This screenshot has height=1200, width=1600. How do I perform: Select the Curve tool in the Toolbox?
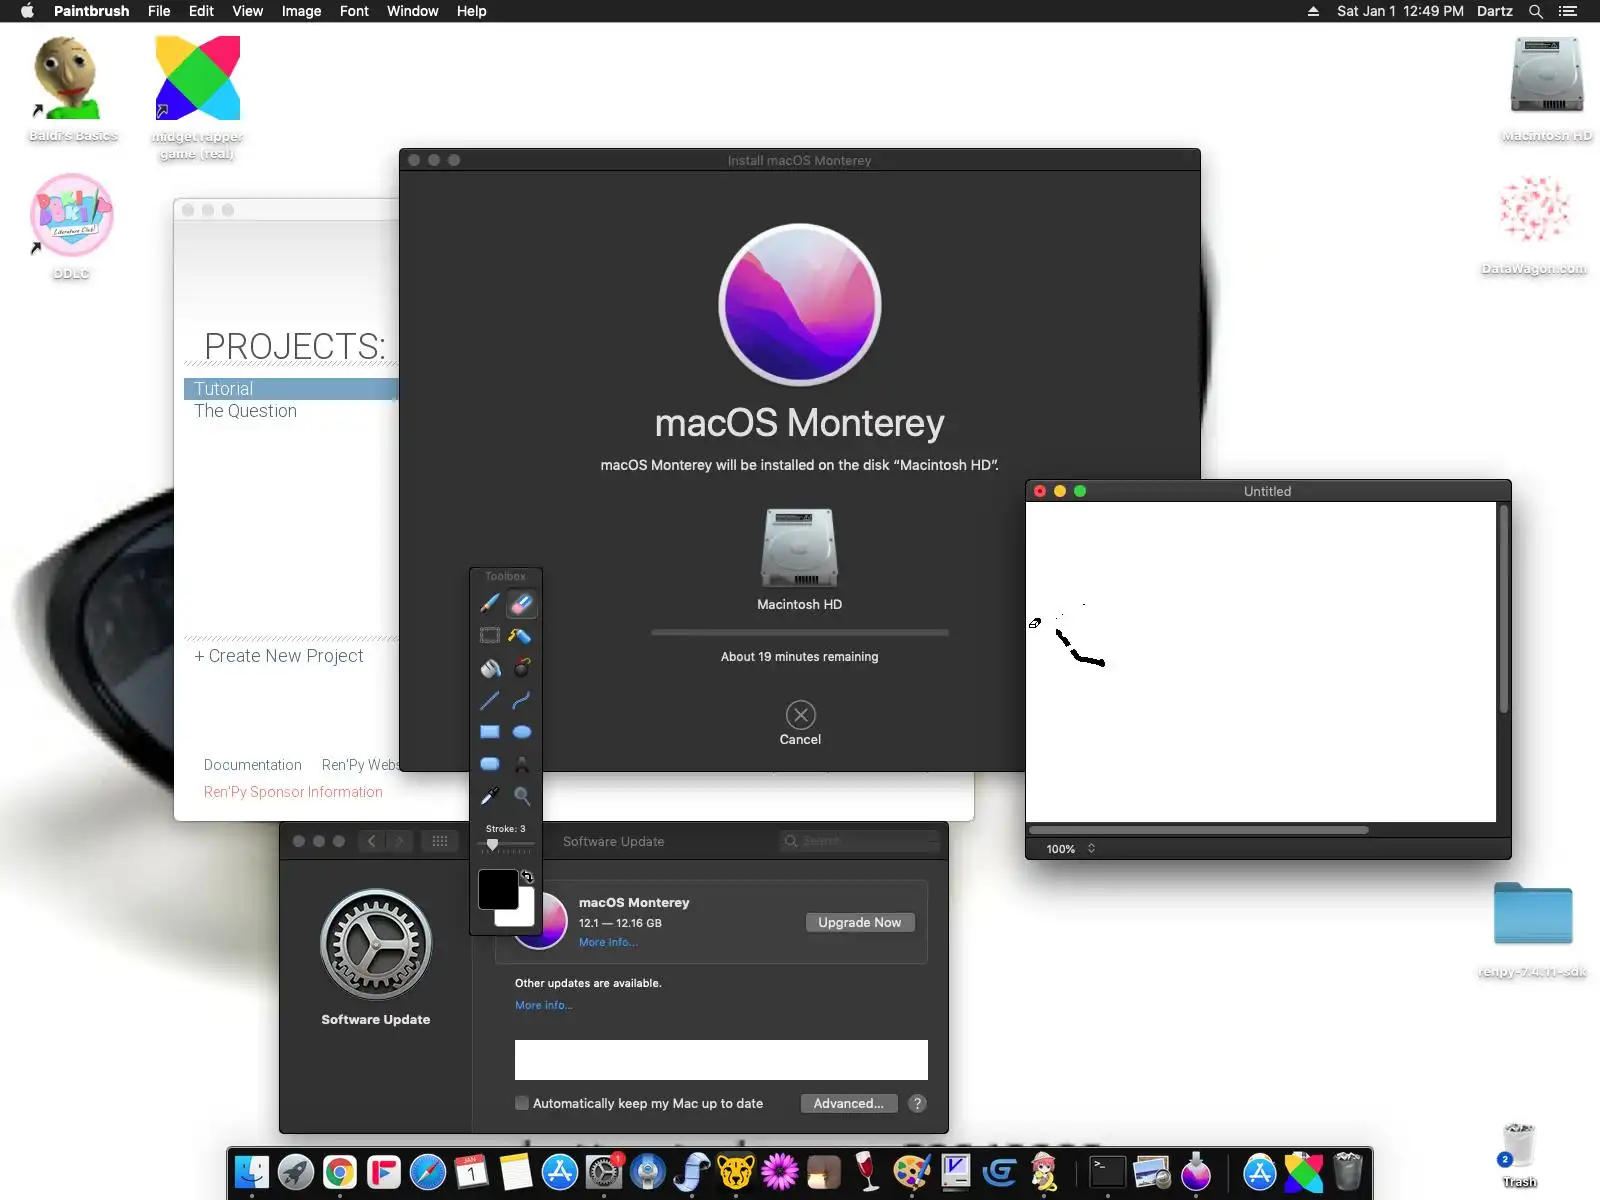coord(521,700)
